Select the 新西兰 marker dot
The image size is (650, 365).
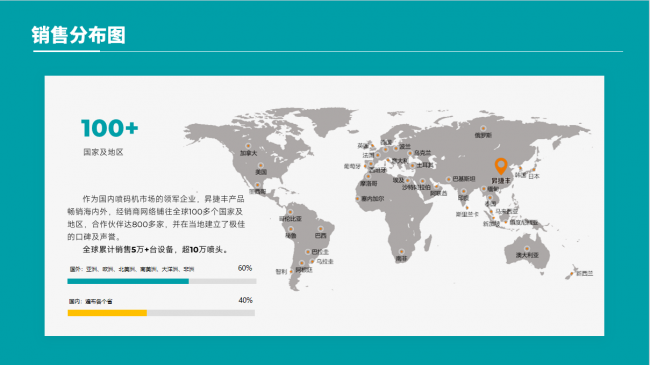tap(572, 273)
